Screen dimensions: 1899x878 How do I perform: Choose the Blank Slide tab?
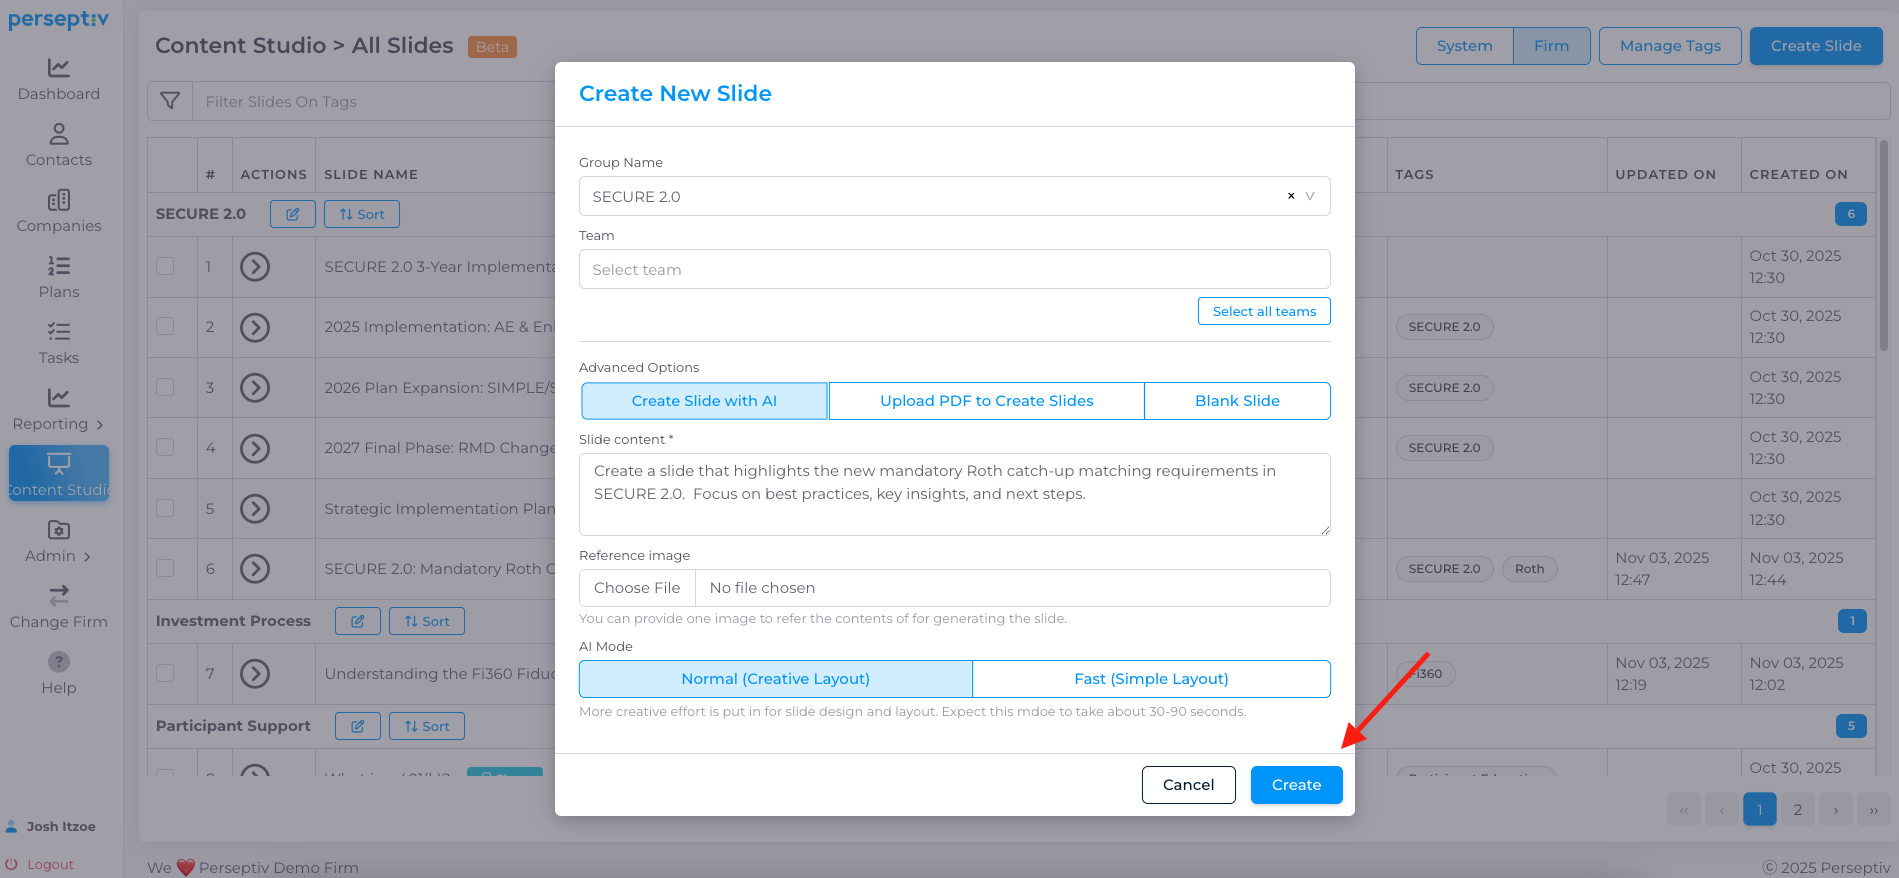pyautogui.click(x=1237, y=401)
